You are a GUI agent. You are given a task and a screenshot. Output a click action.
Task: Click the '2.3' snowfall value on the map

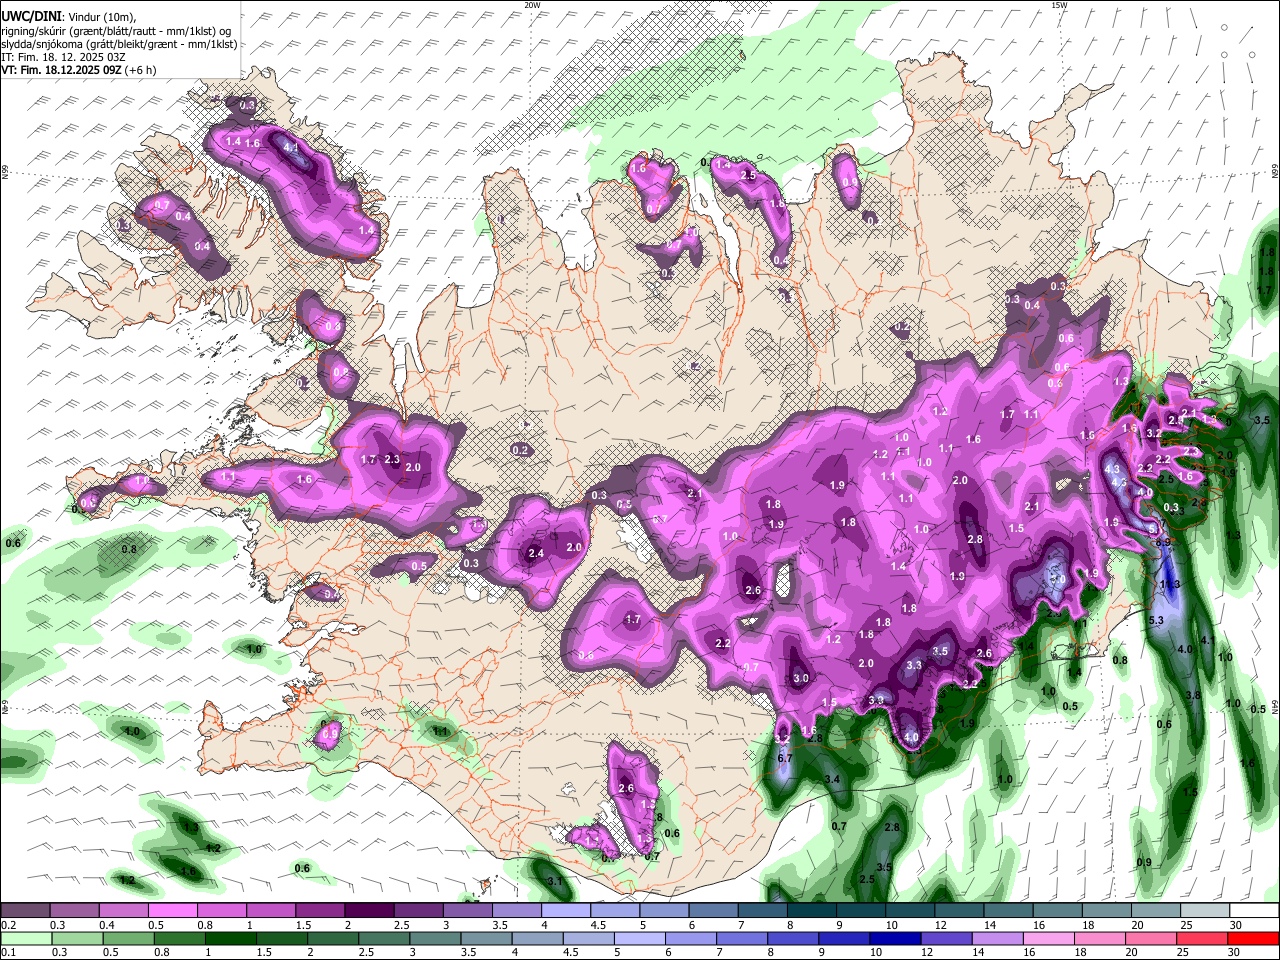(392, 459)
